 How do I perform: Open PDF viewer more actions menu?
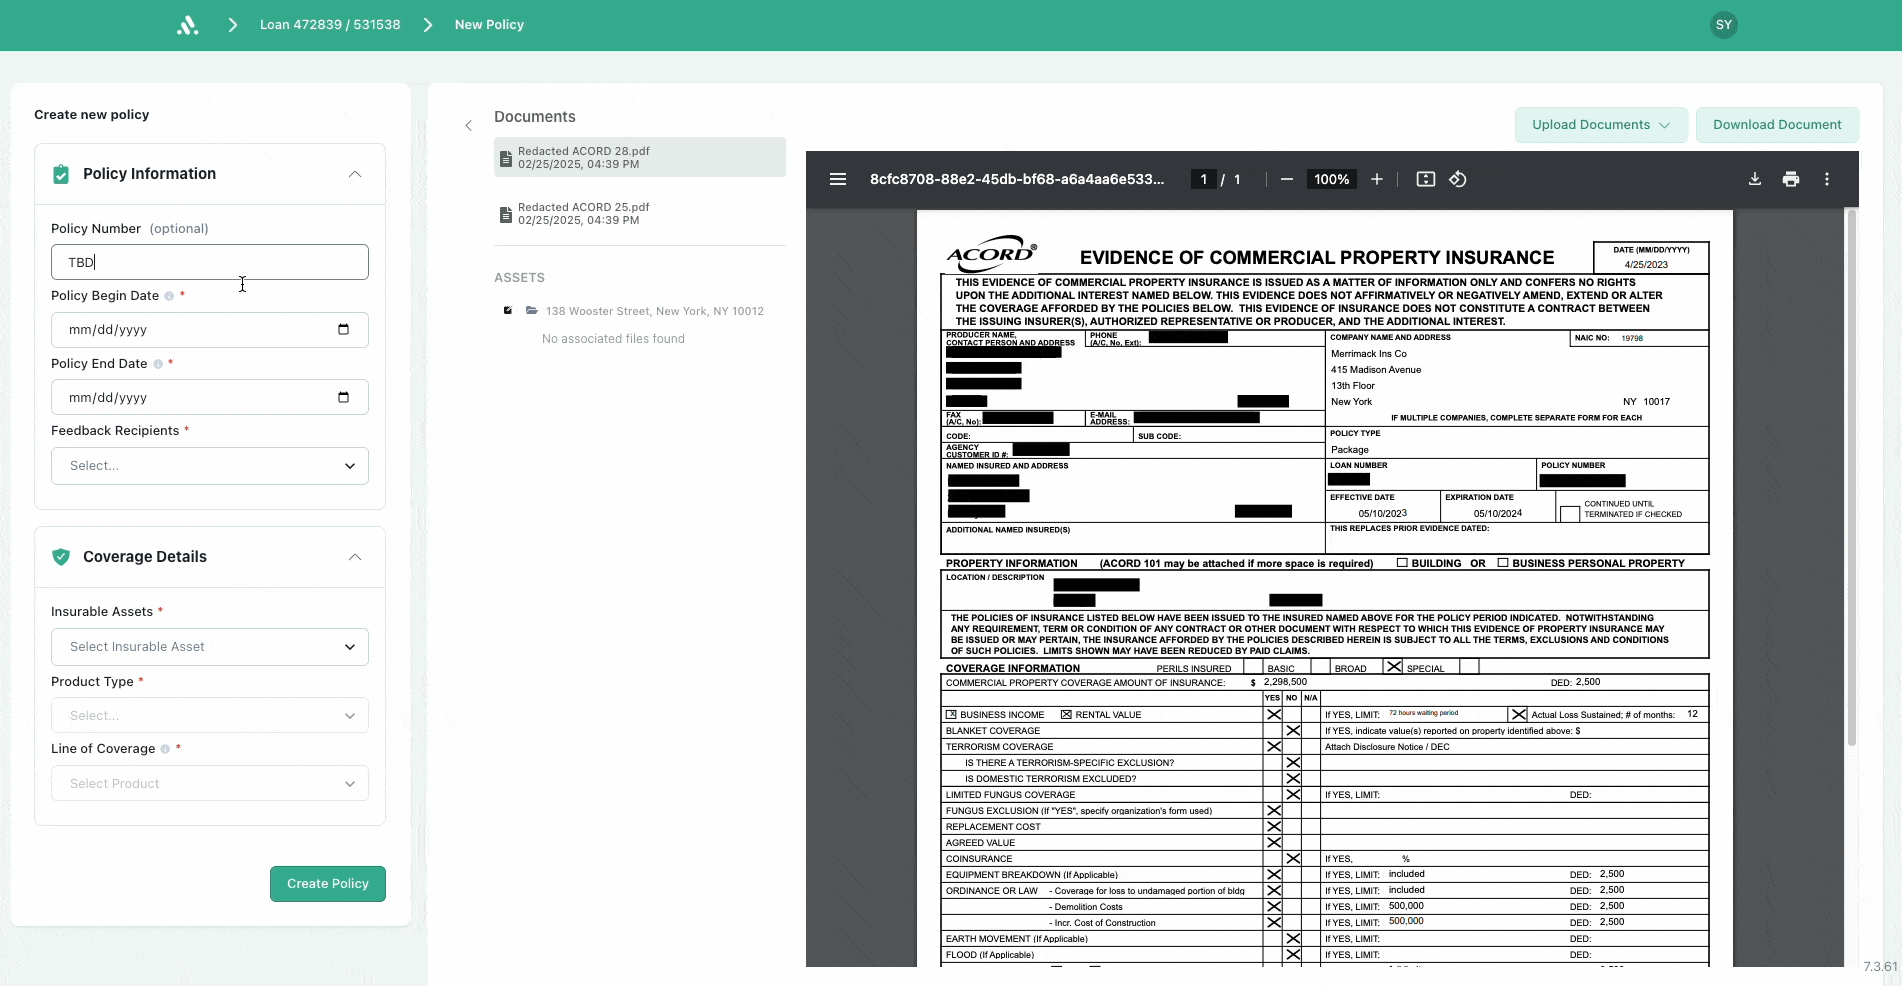click(1827, 180)
